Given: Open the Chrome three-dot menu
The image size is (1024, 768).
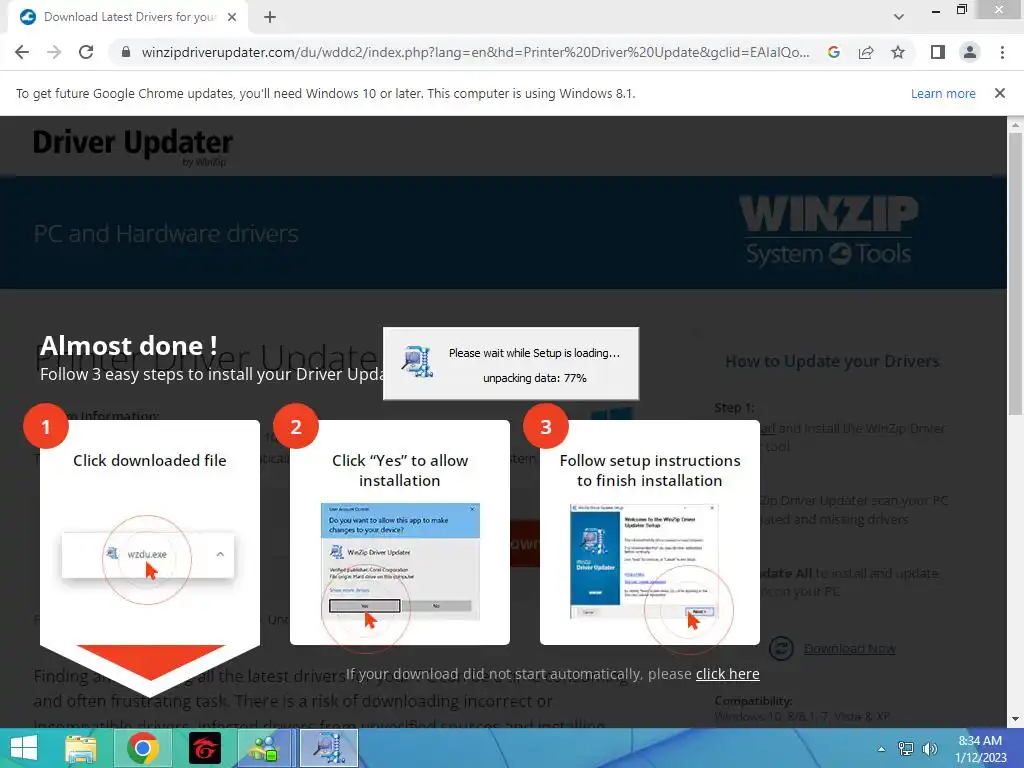Looking at the screenshot, I should (x=1002, y=52).
